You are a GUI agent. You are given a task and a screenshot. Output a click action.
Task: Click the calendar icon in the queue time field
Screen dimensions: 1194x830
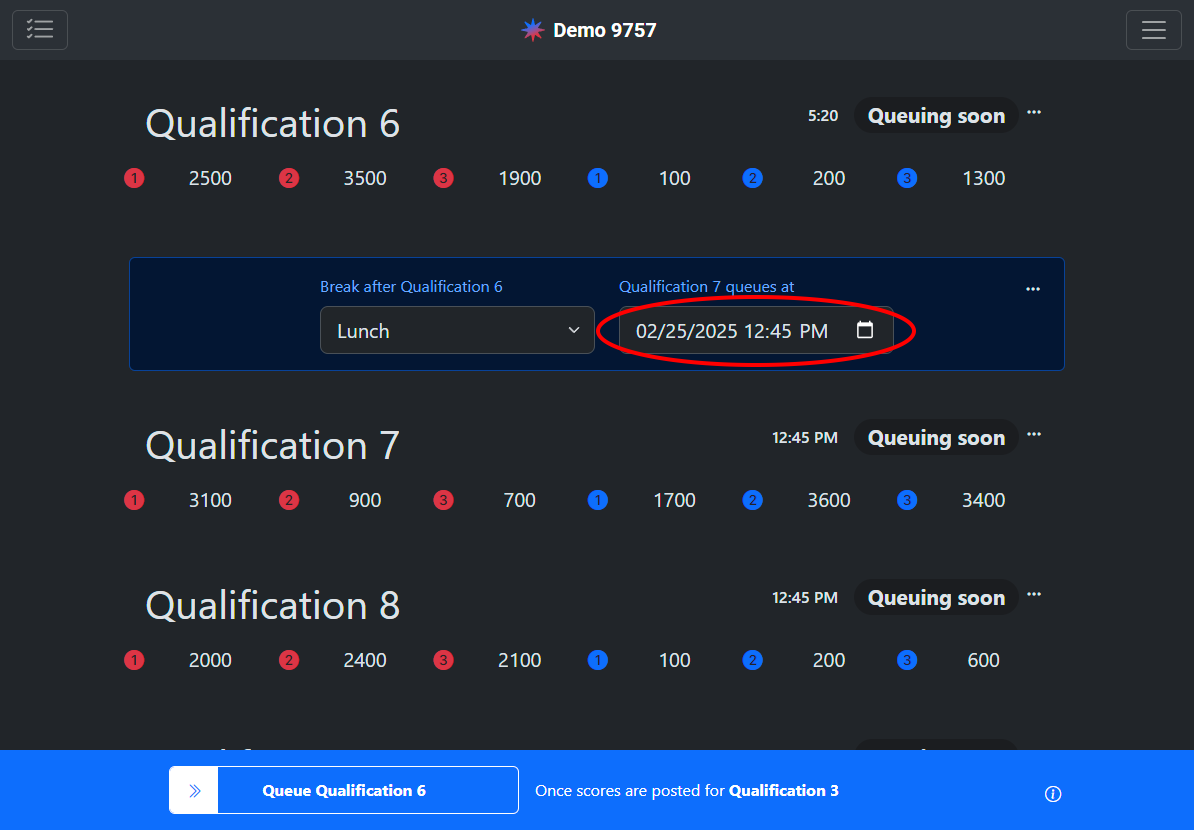pyautogui.click(x=865, y=330)
